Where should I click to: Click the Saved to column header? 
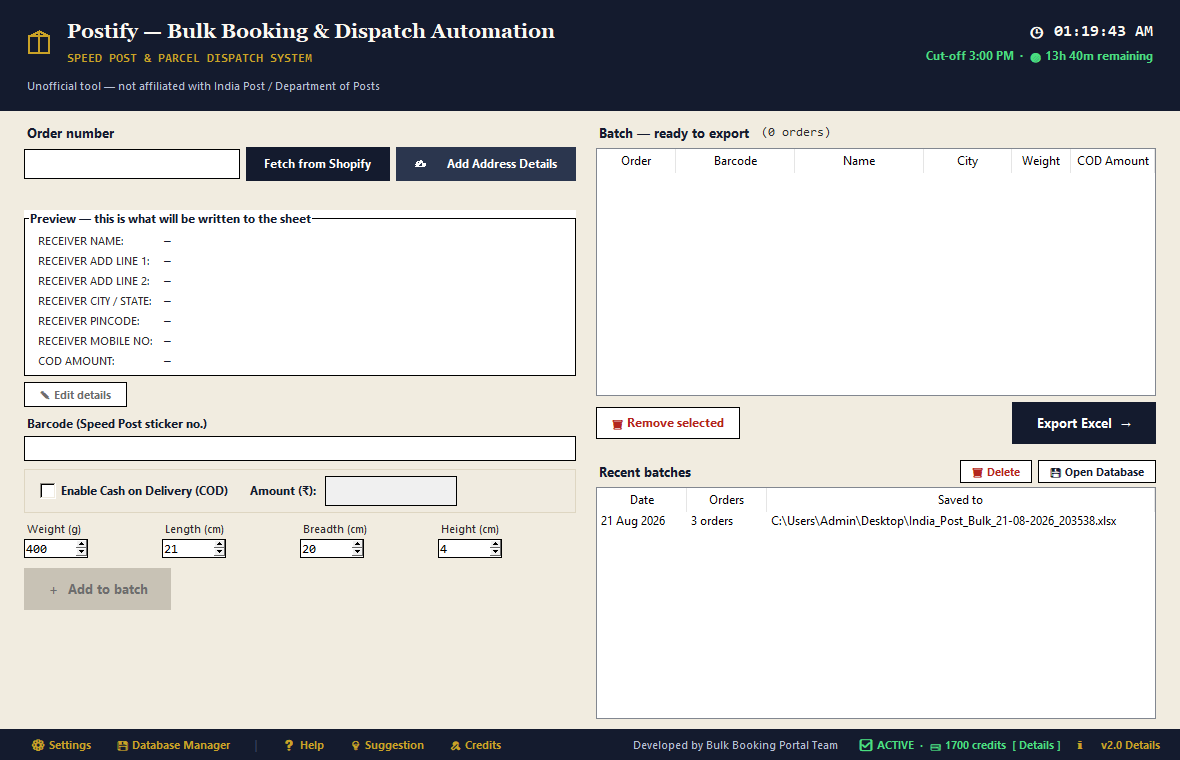tap(960, 500)
